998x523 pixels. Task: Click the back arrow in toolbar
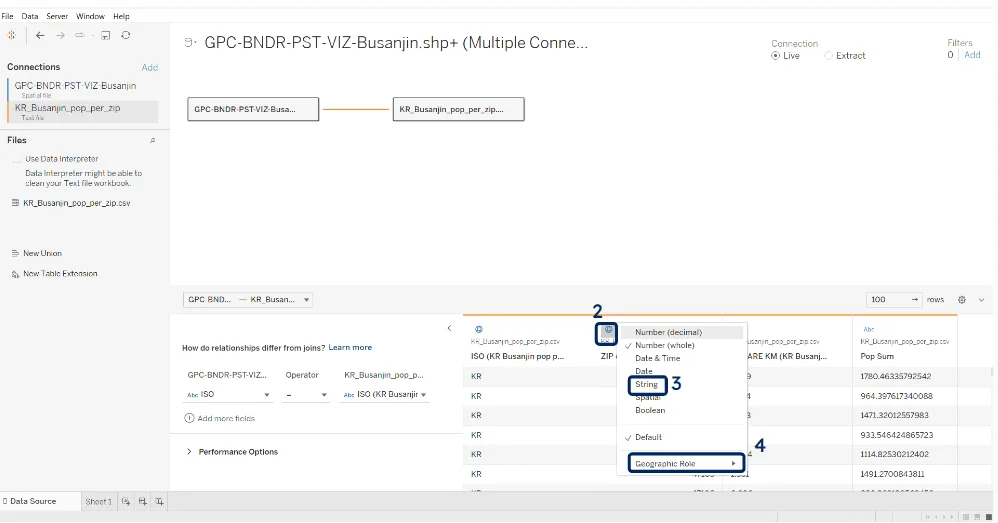pos(40,35)
